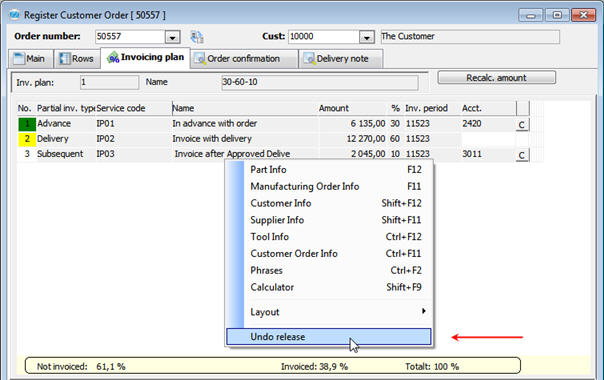Click service code IP01
Viewport: 604px width, 380px height.
106,124
